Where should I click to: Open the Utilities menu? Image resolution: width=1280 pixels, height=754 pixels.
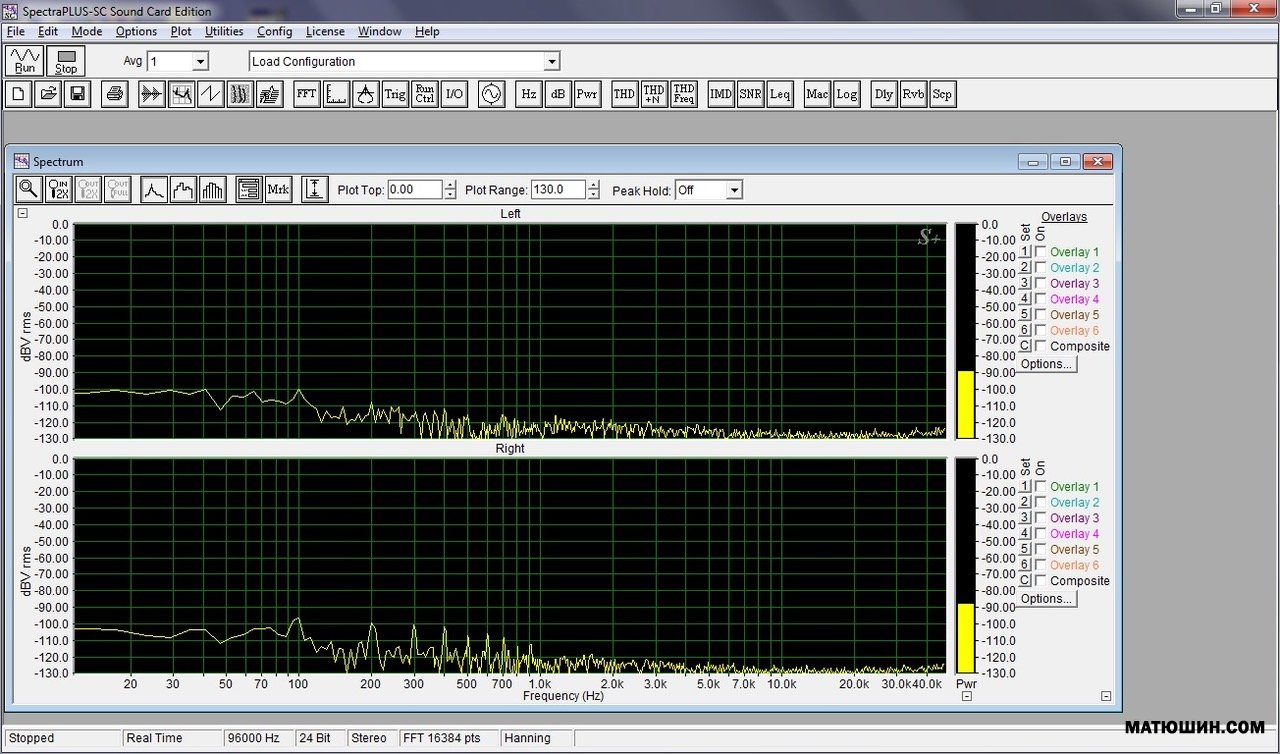[x=224, y=31]
